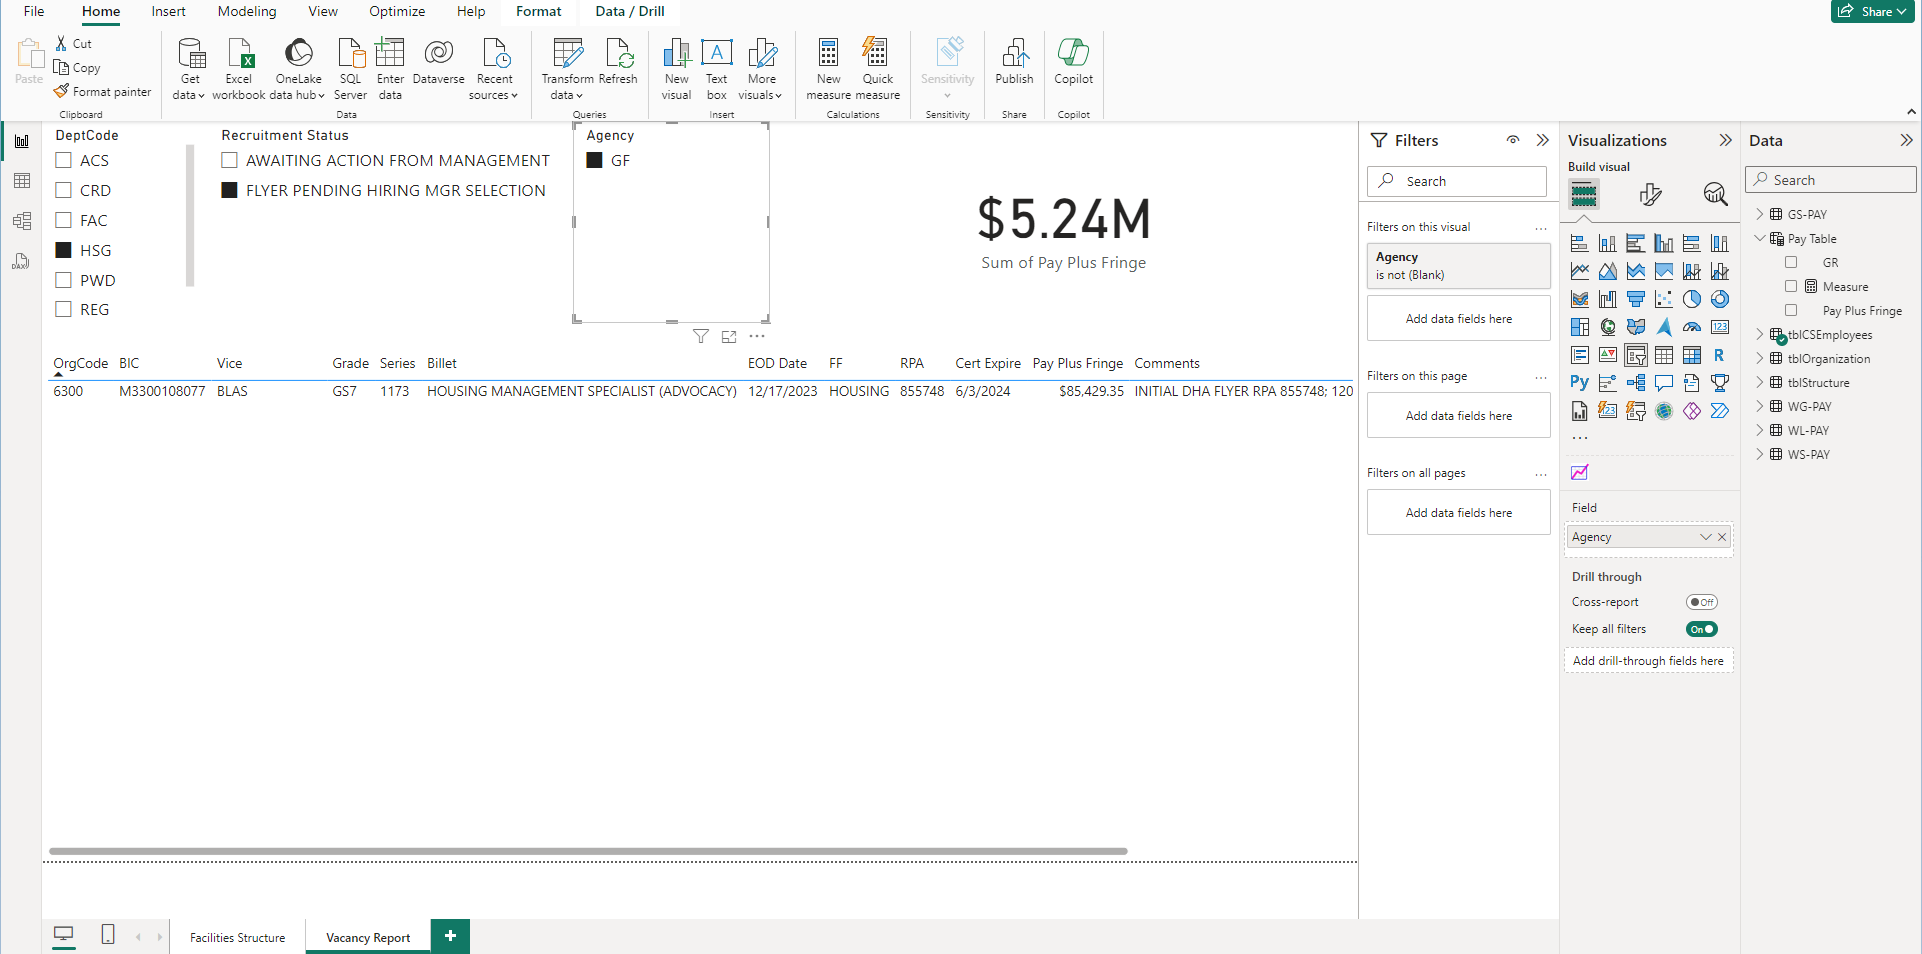Viewport: 1922px width, 954px height.
Task: Select the decomposition tree visual
Action: point(1635,383)
